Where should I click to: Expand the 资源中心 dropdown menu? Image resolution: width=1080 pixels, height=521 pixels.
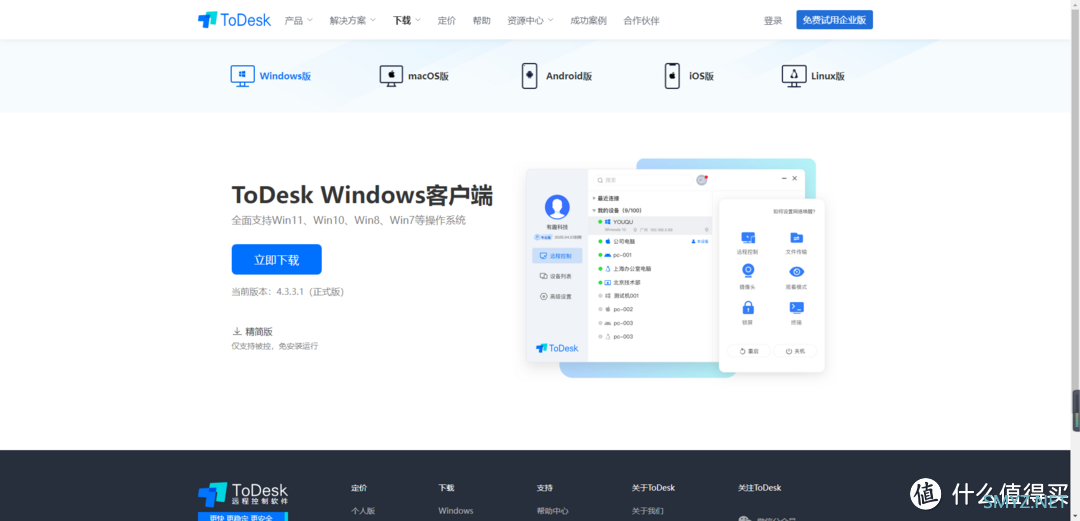coord(530,21)
